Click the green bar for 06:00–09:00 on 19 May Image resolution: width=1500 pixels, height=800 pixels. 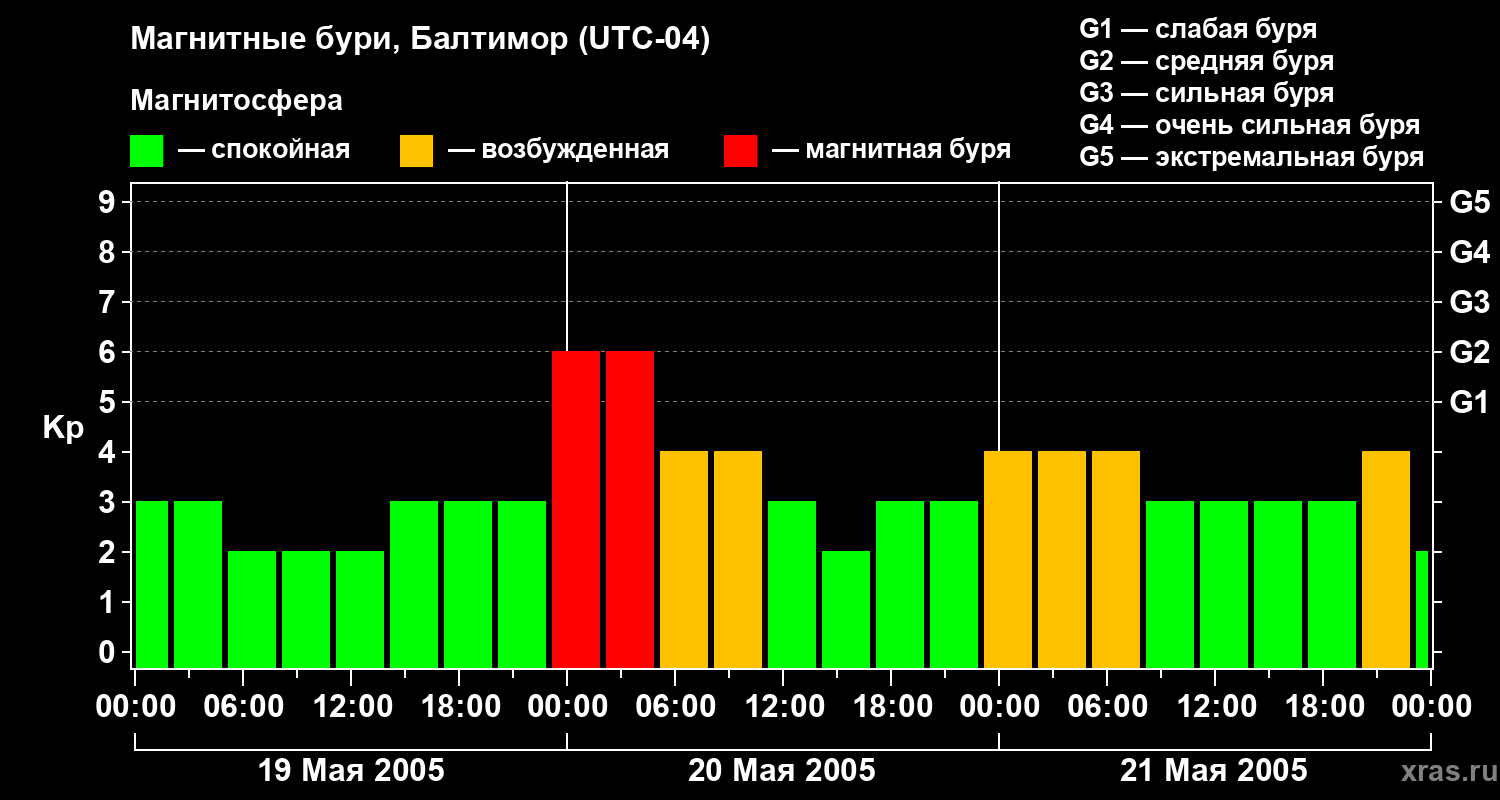252,609
